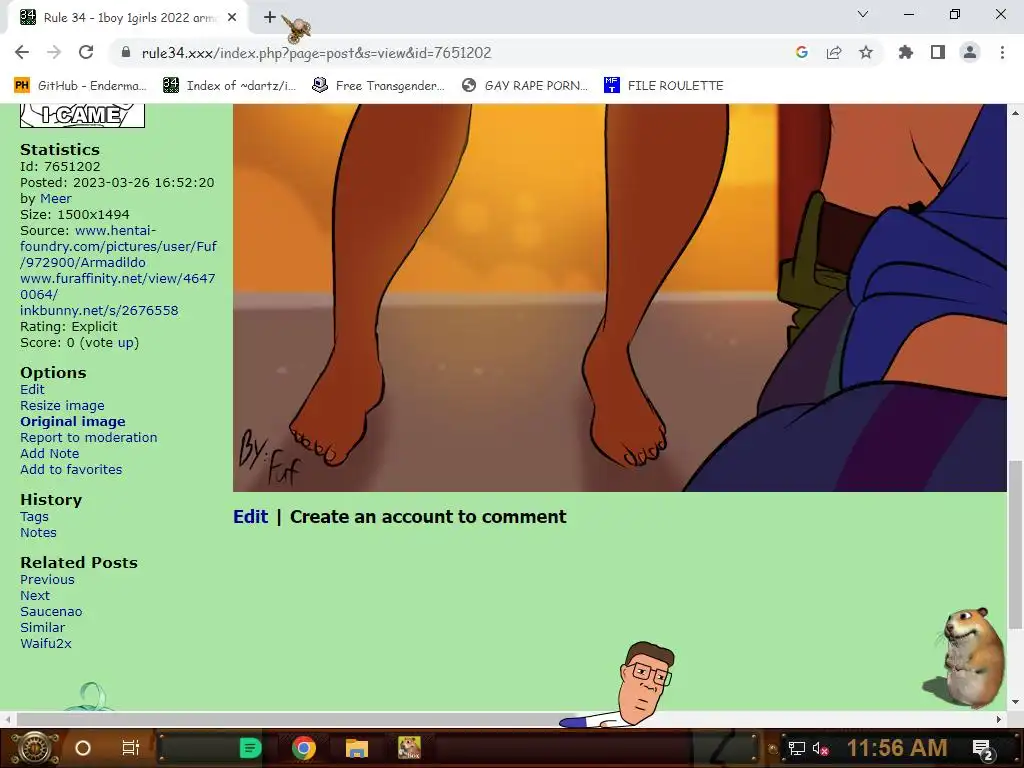Open uploader profile link Meer
Viewport: 1024px width, 768px height.
[x=56, y=199]
